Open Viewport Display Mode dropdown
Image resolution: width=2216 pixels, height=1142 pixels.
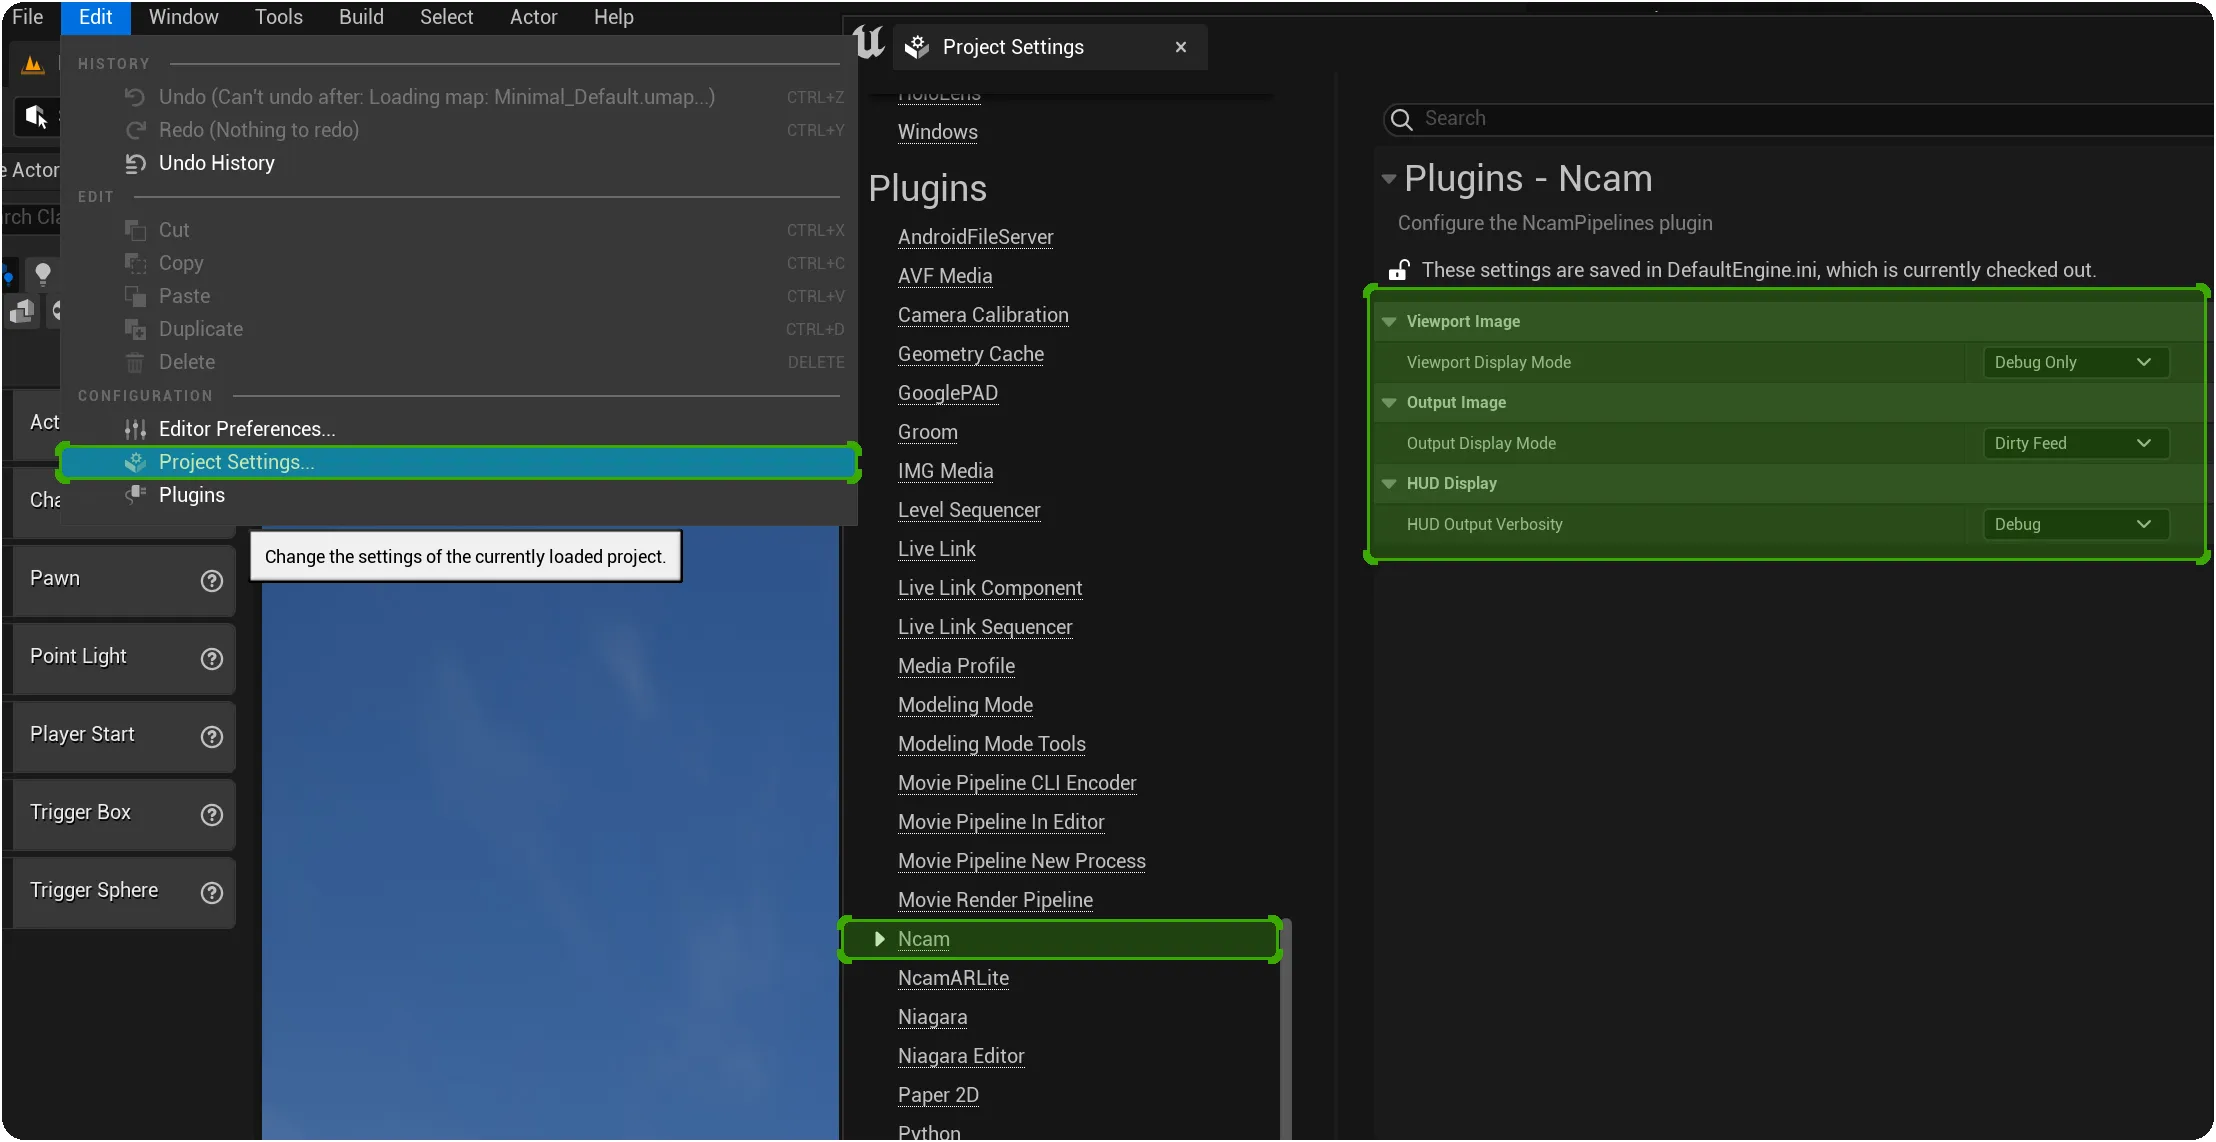click(x=2076, y=362)
